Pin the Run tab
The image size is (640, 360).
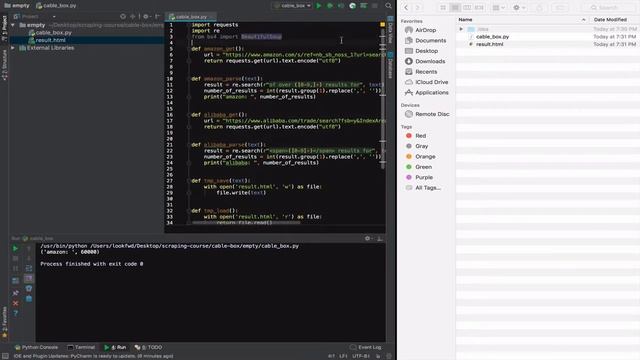[x=16, y=293]
